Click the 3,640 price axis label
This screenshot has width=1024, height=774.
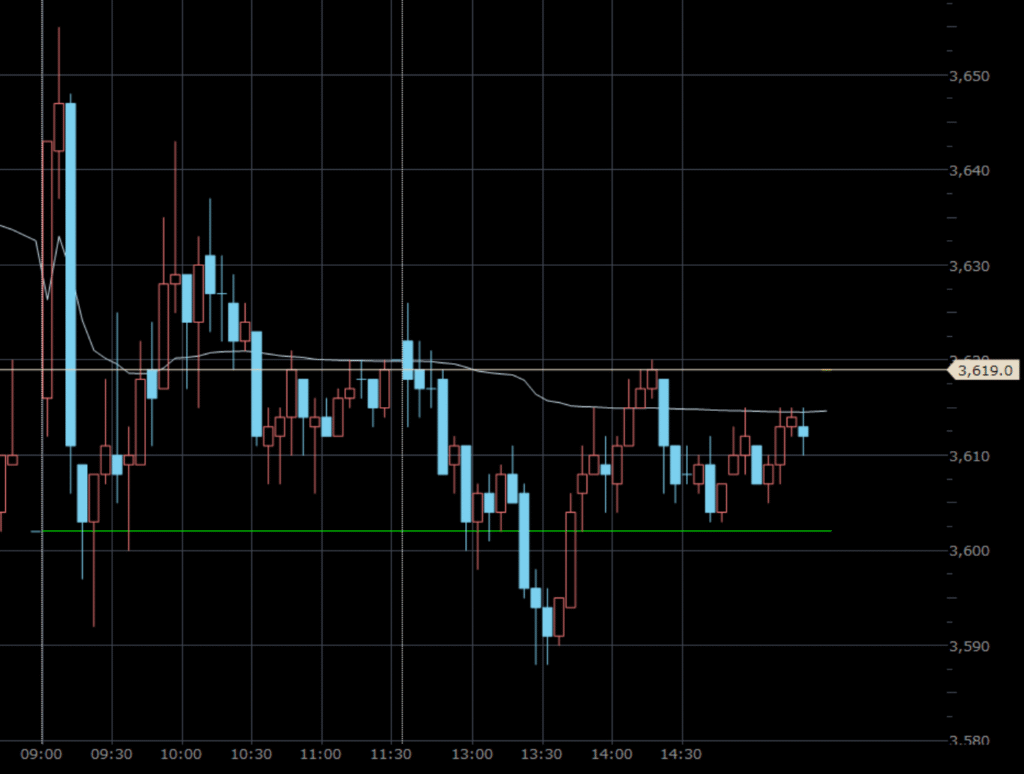(970, 170)
